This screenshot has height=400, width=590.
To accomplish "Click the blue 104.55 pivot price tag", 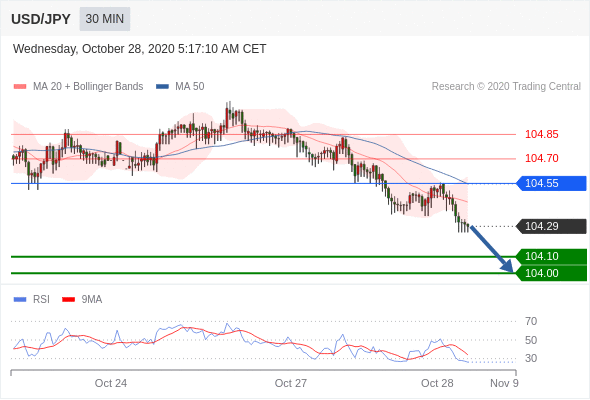I will tap(551, 183).
